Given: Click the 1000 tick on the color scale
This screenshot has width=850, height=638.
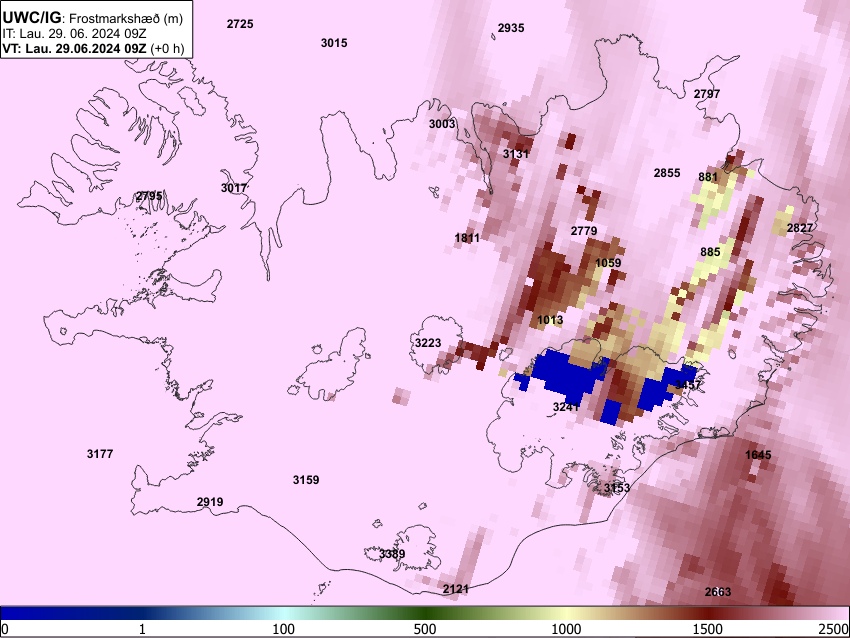Looking at the screenshot, I should point(566,629).
